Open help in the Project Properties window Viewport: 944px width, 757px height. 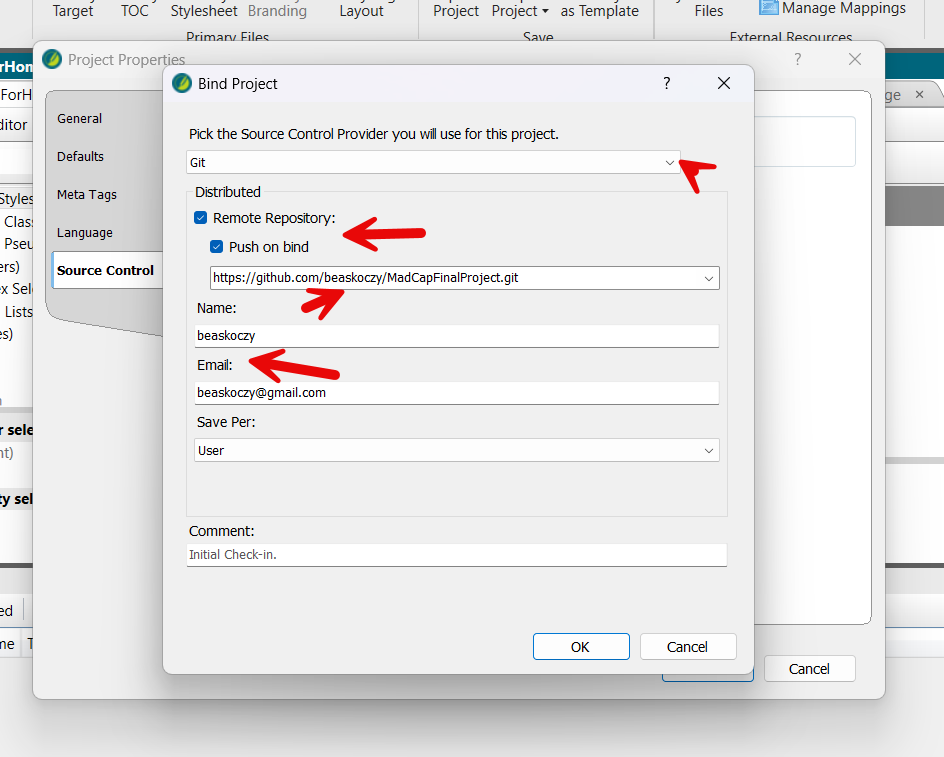coord(798,59)
